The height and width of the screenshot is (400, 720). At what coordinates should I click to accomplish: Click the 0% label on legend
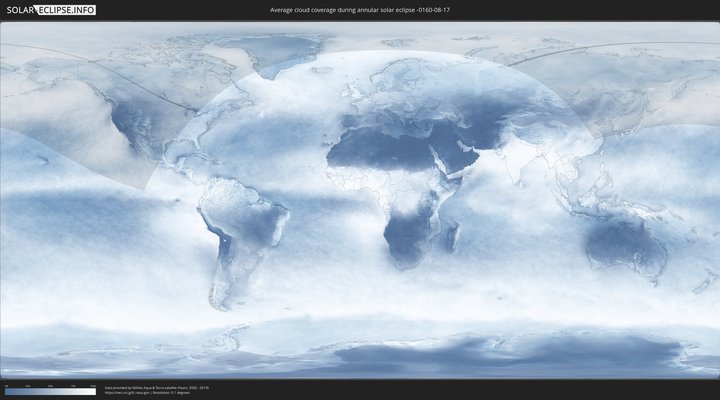[x=5, y=385]
